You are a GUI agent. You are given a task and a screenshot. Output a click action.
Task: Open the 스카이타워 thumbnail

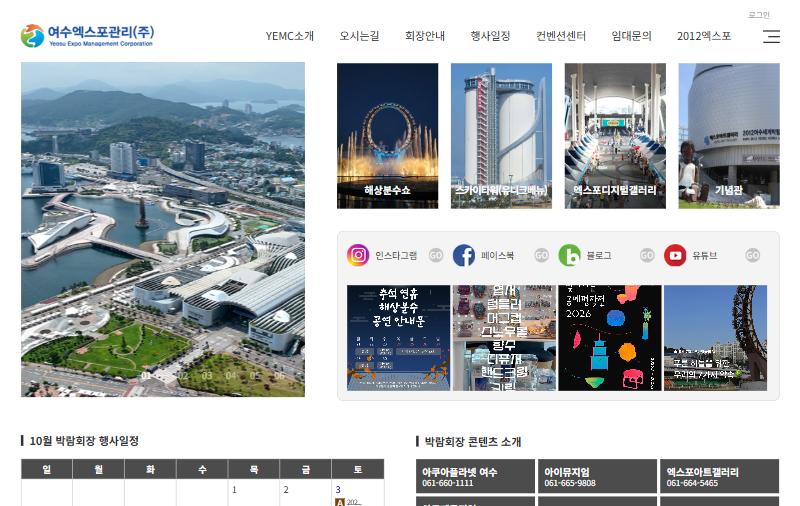pos(501,136)
